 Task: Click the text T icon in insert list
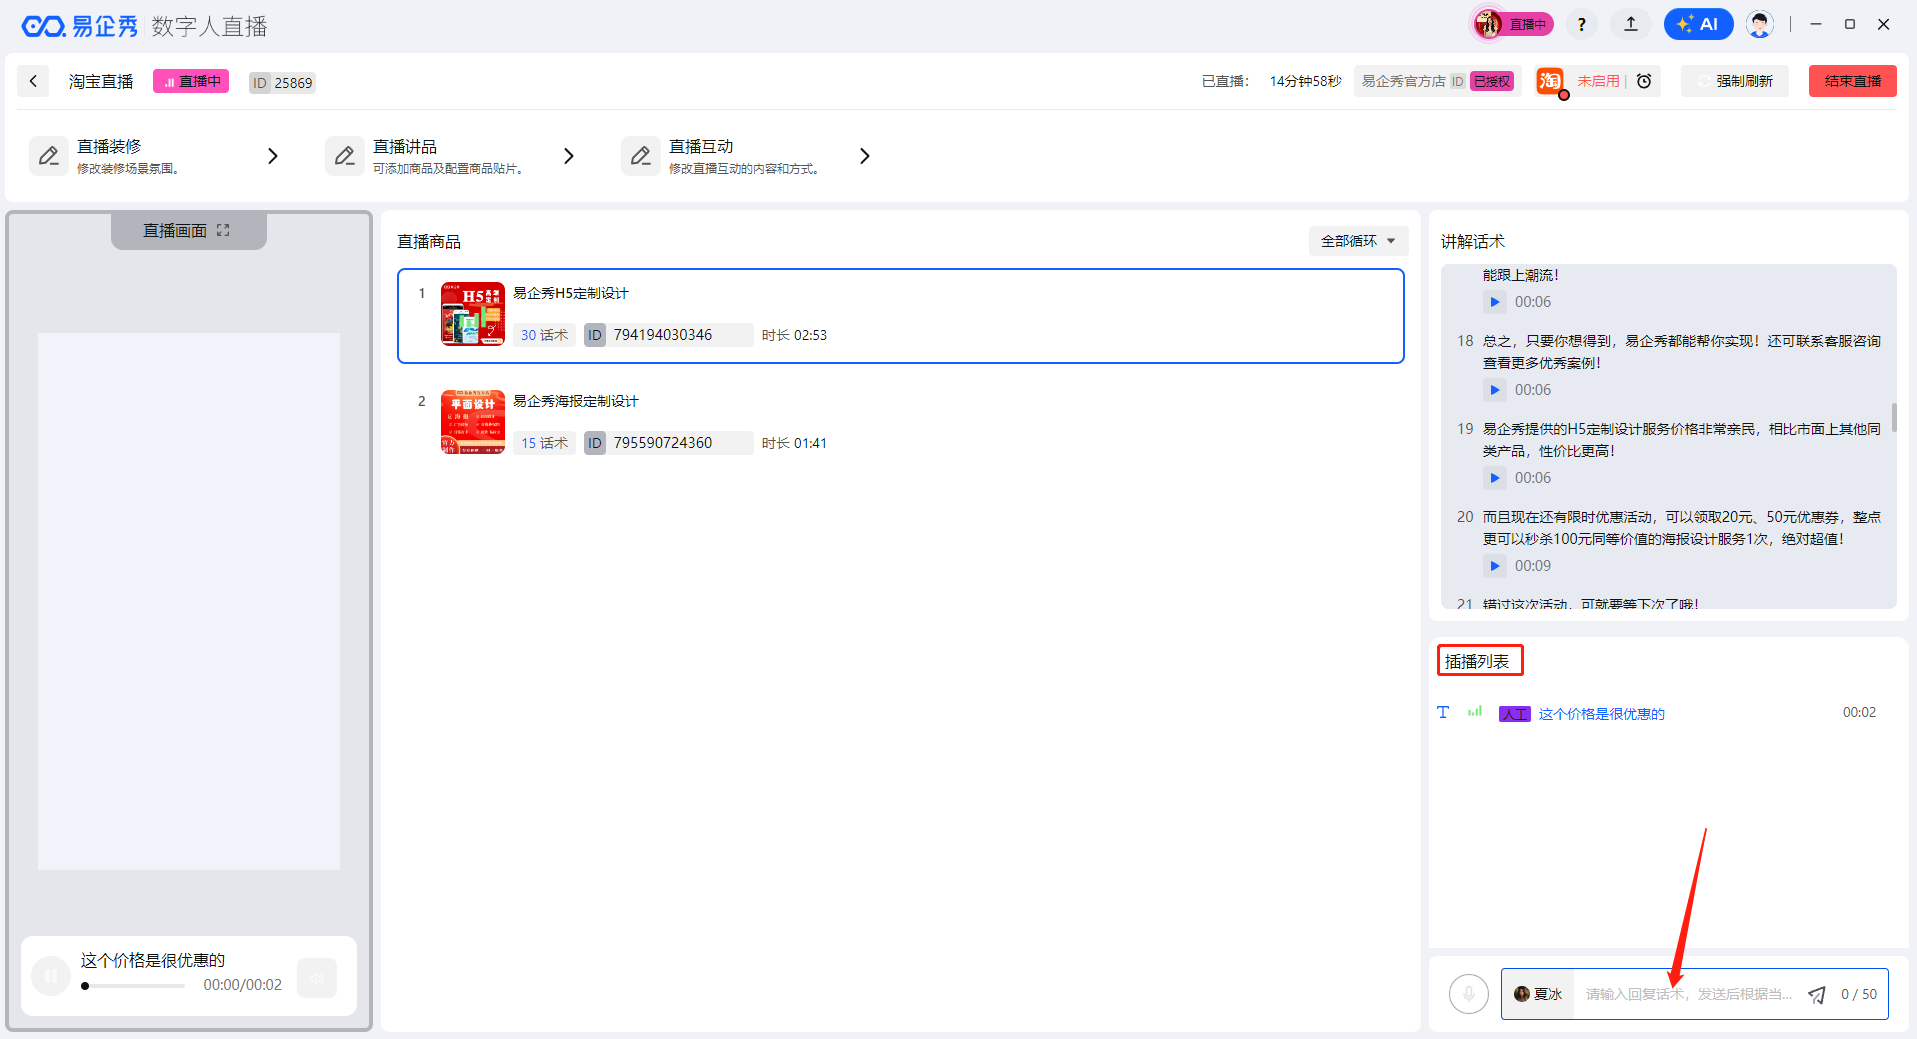tap(1443, 712)
